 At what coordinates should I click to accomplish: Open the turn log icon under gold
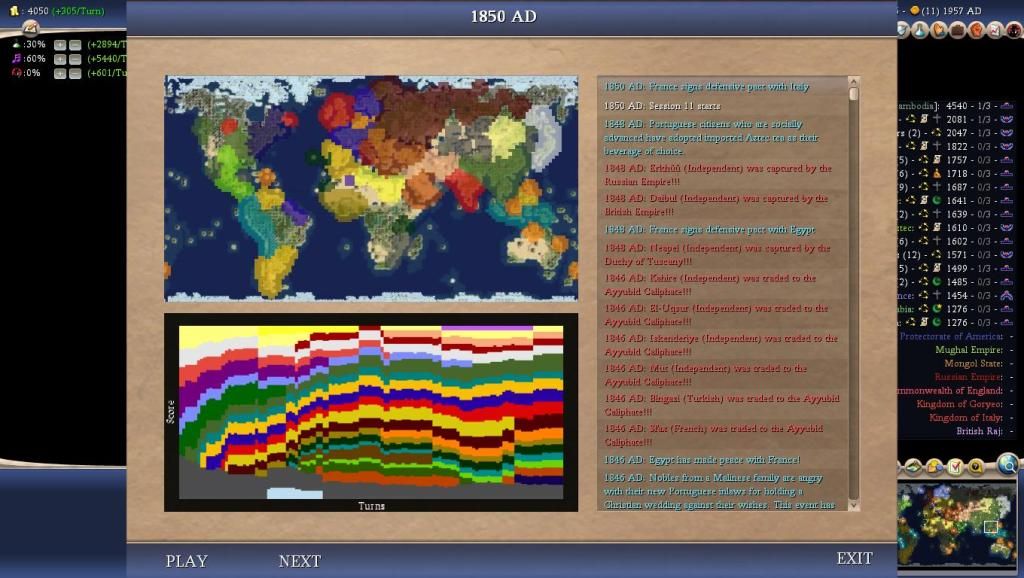click(31, 27)
